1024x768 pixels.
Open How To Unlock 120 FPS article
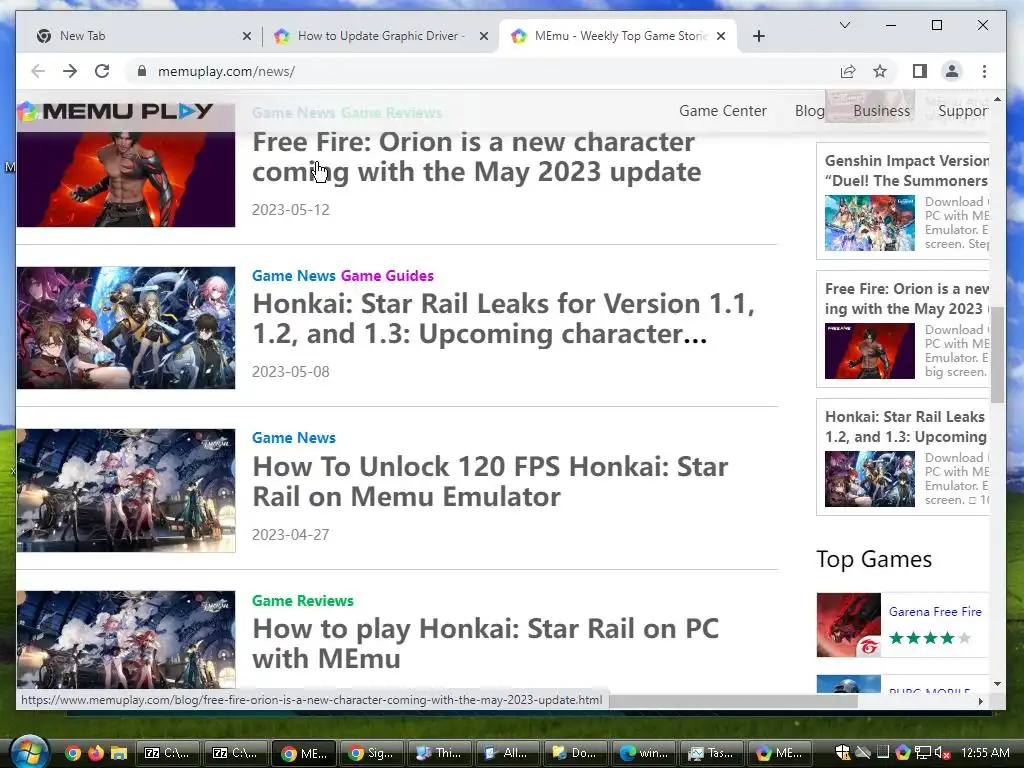click(x=490, y=481)
